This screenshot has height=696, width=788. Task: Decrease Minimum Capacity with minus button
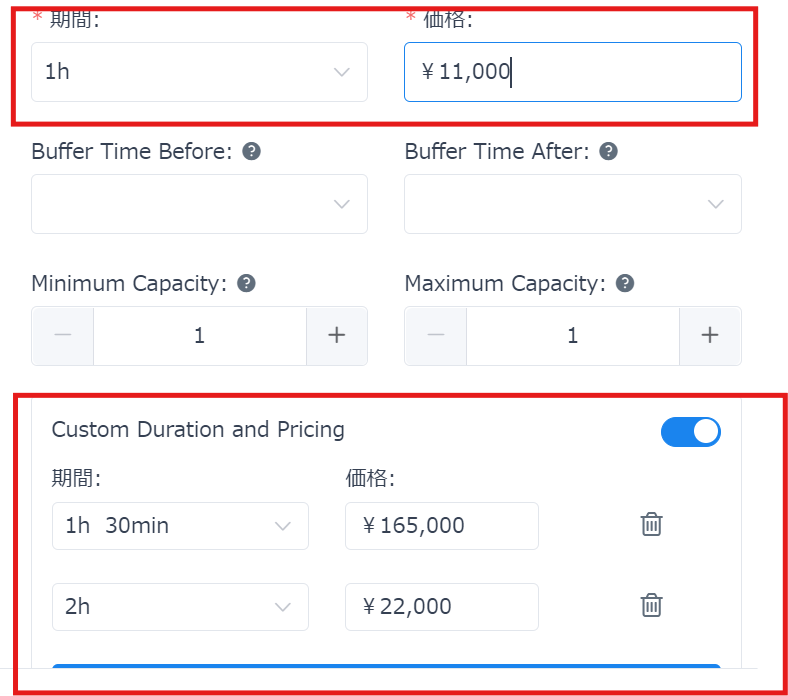[x=63, y=336]
